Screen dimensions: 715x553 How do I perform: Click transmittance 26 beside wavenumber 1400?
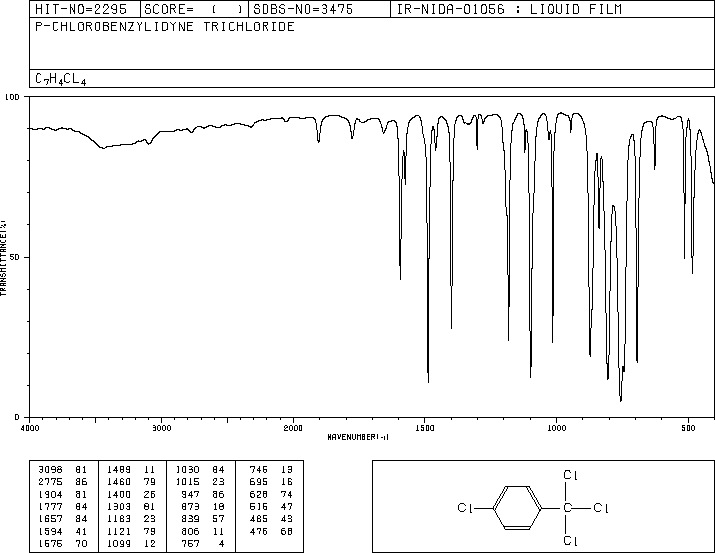pyautogui.click(x=150, y=494)
